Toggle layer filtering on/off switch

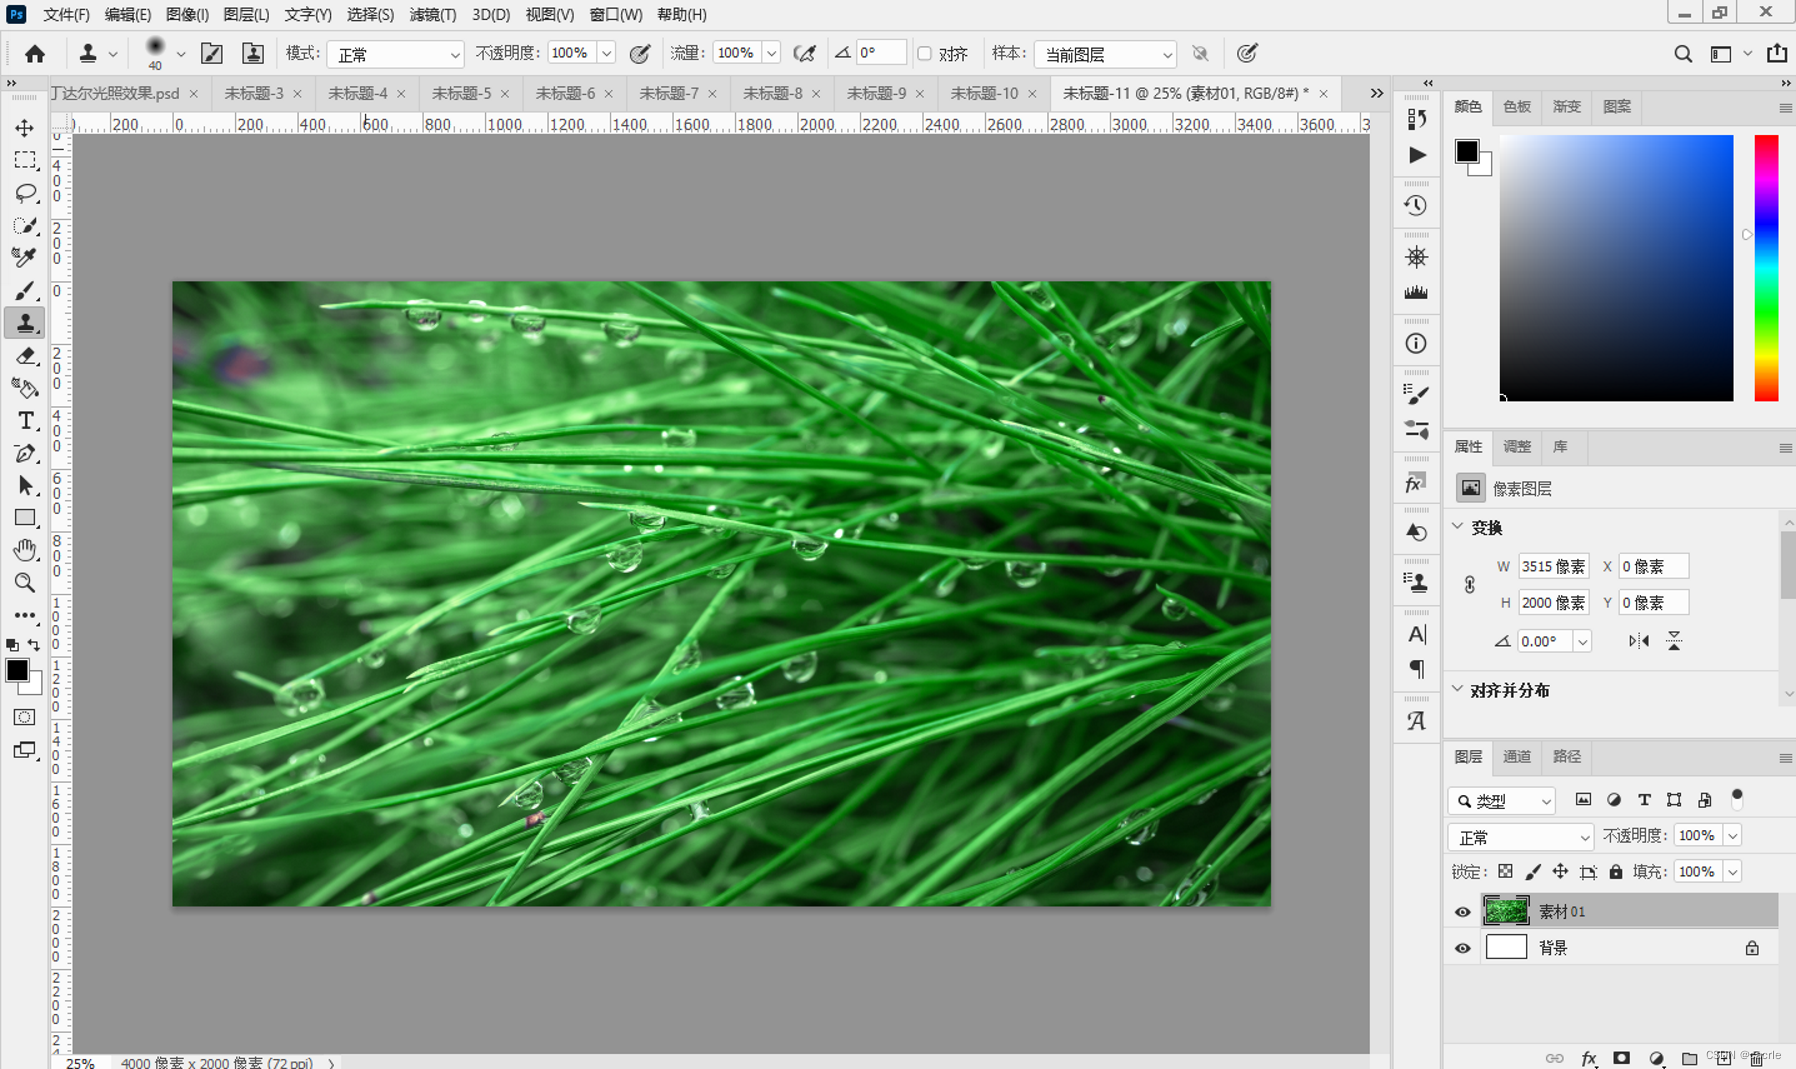pyautogui.click(x=1737, y=799)
